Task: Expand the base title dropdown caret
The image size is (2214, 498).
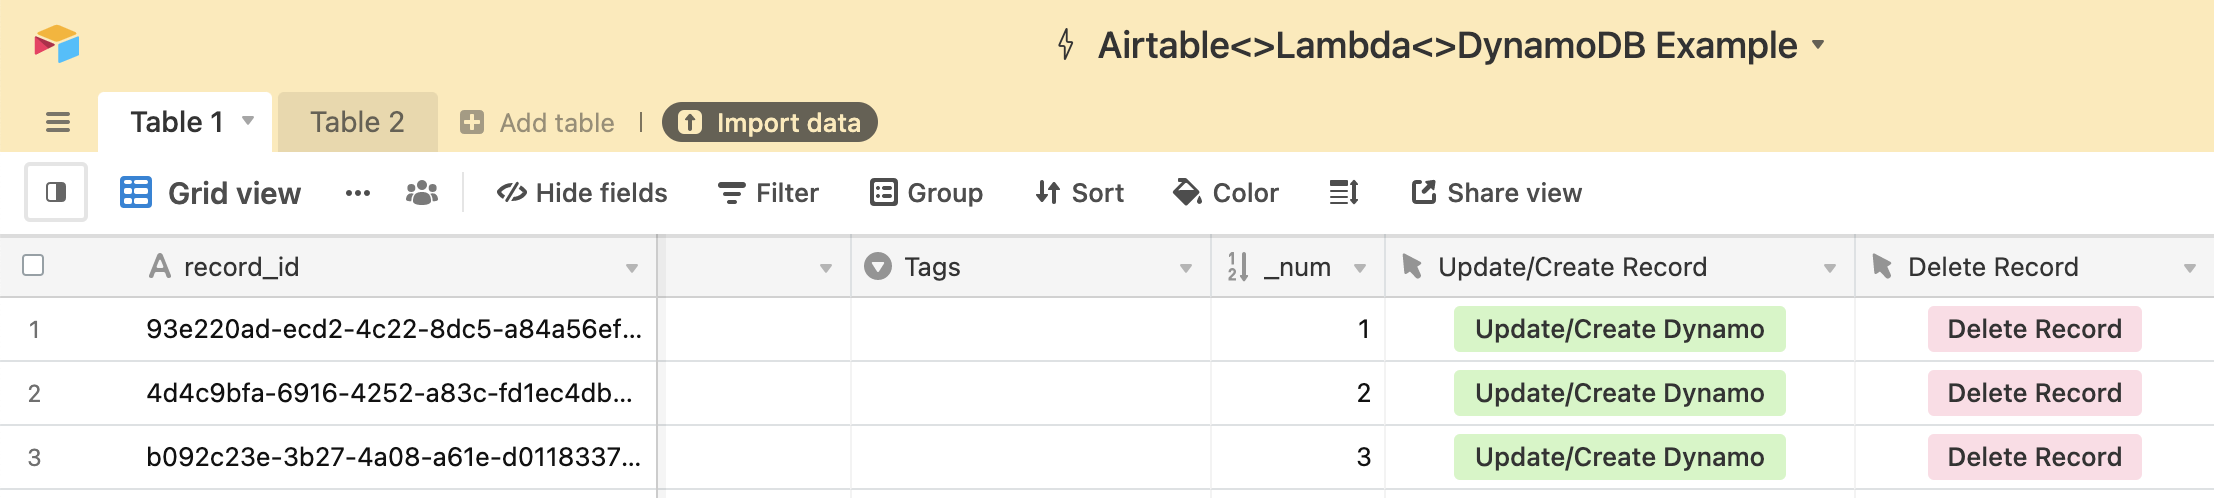Action: [x=1819, y=45]
